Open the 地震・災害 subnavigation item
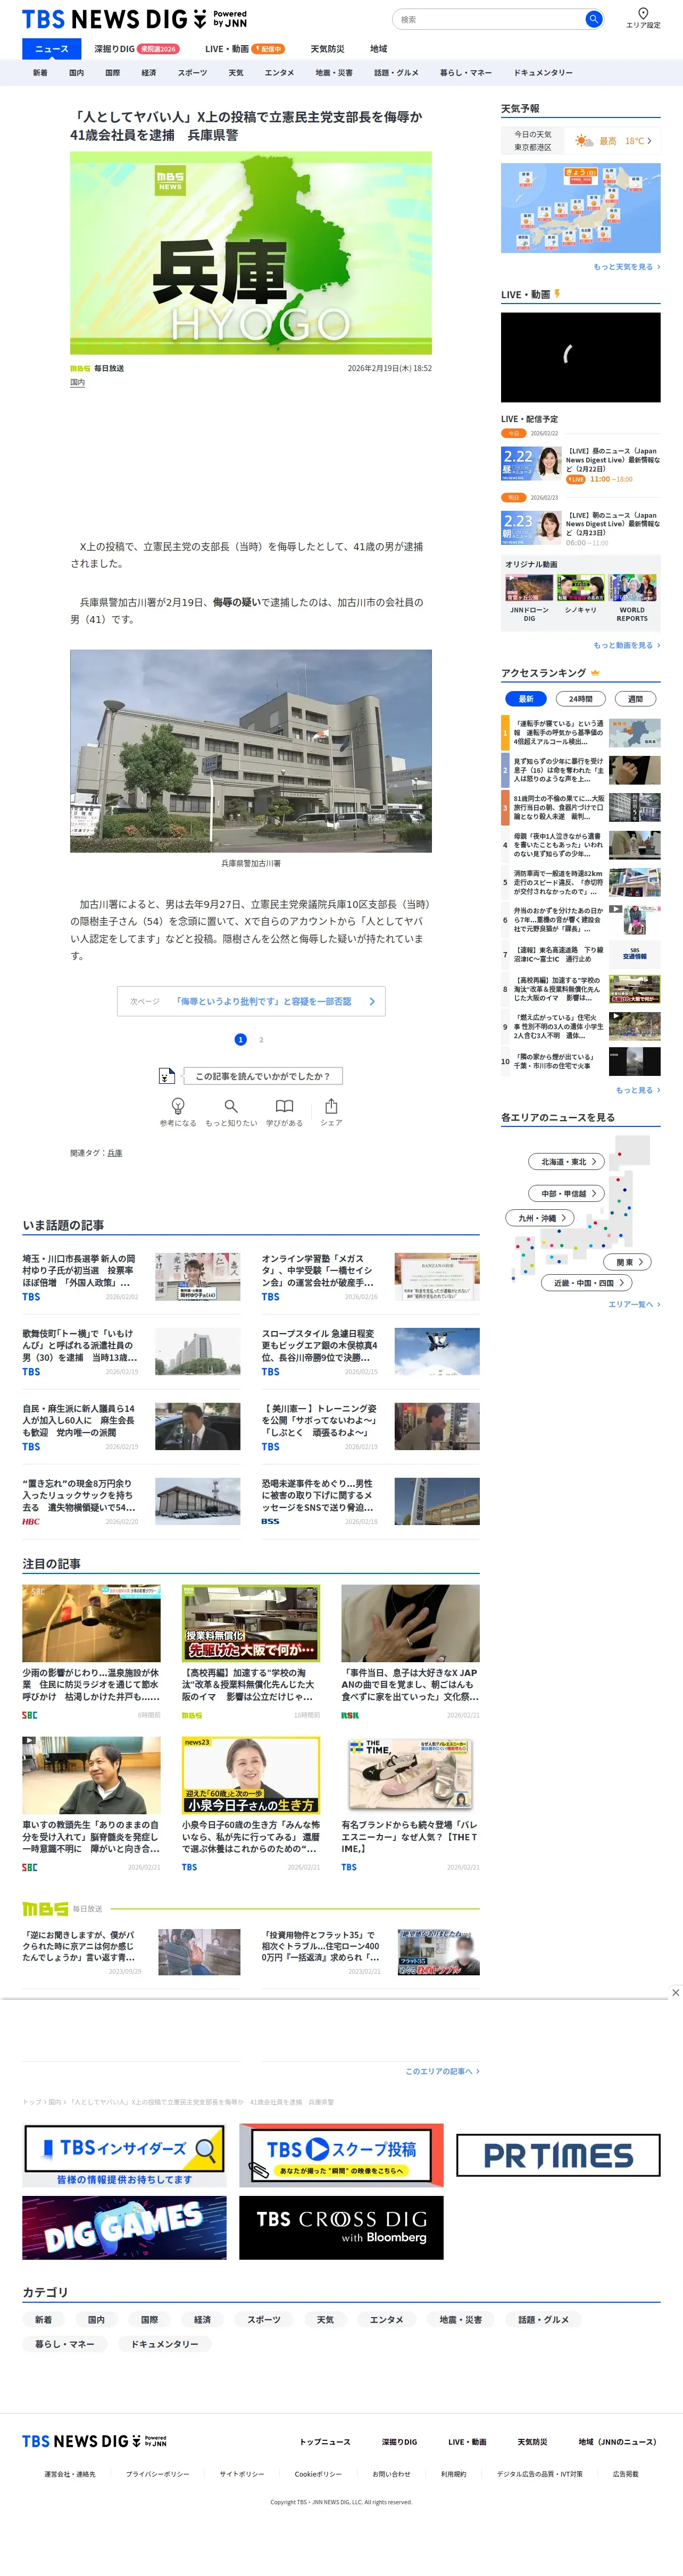 tap(334, 72)
